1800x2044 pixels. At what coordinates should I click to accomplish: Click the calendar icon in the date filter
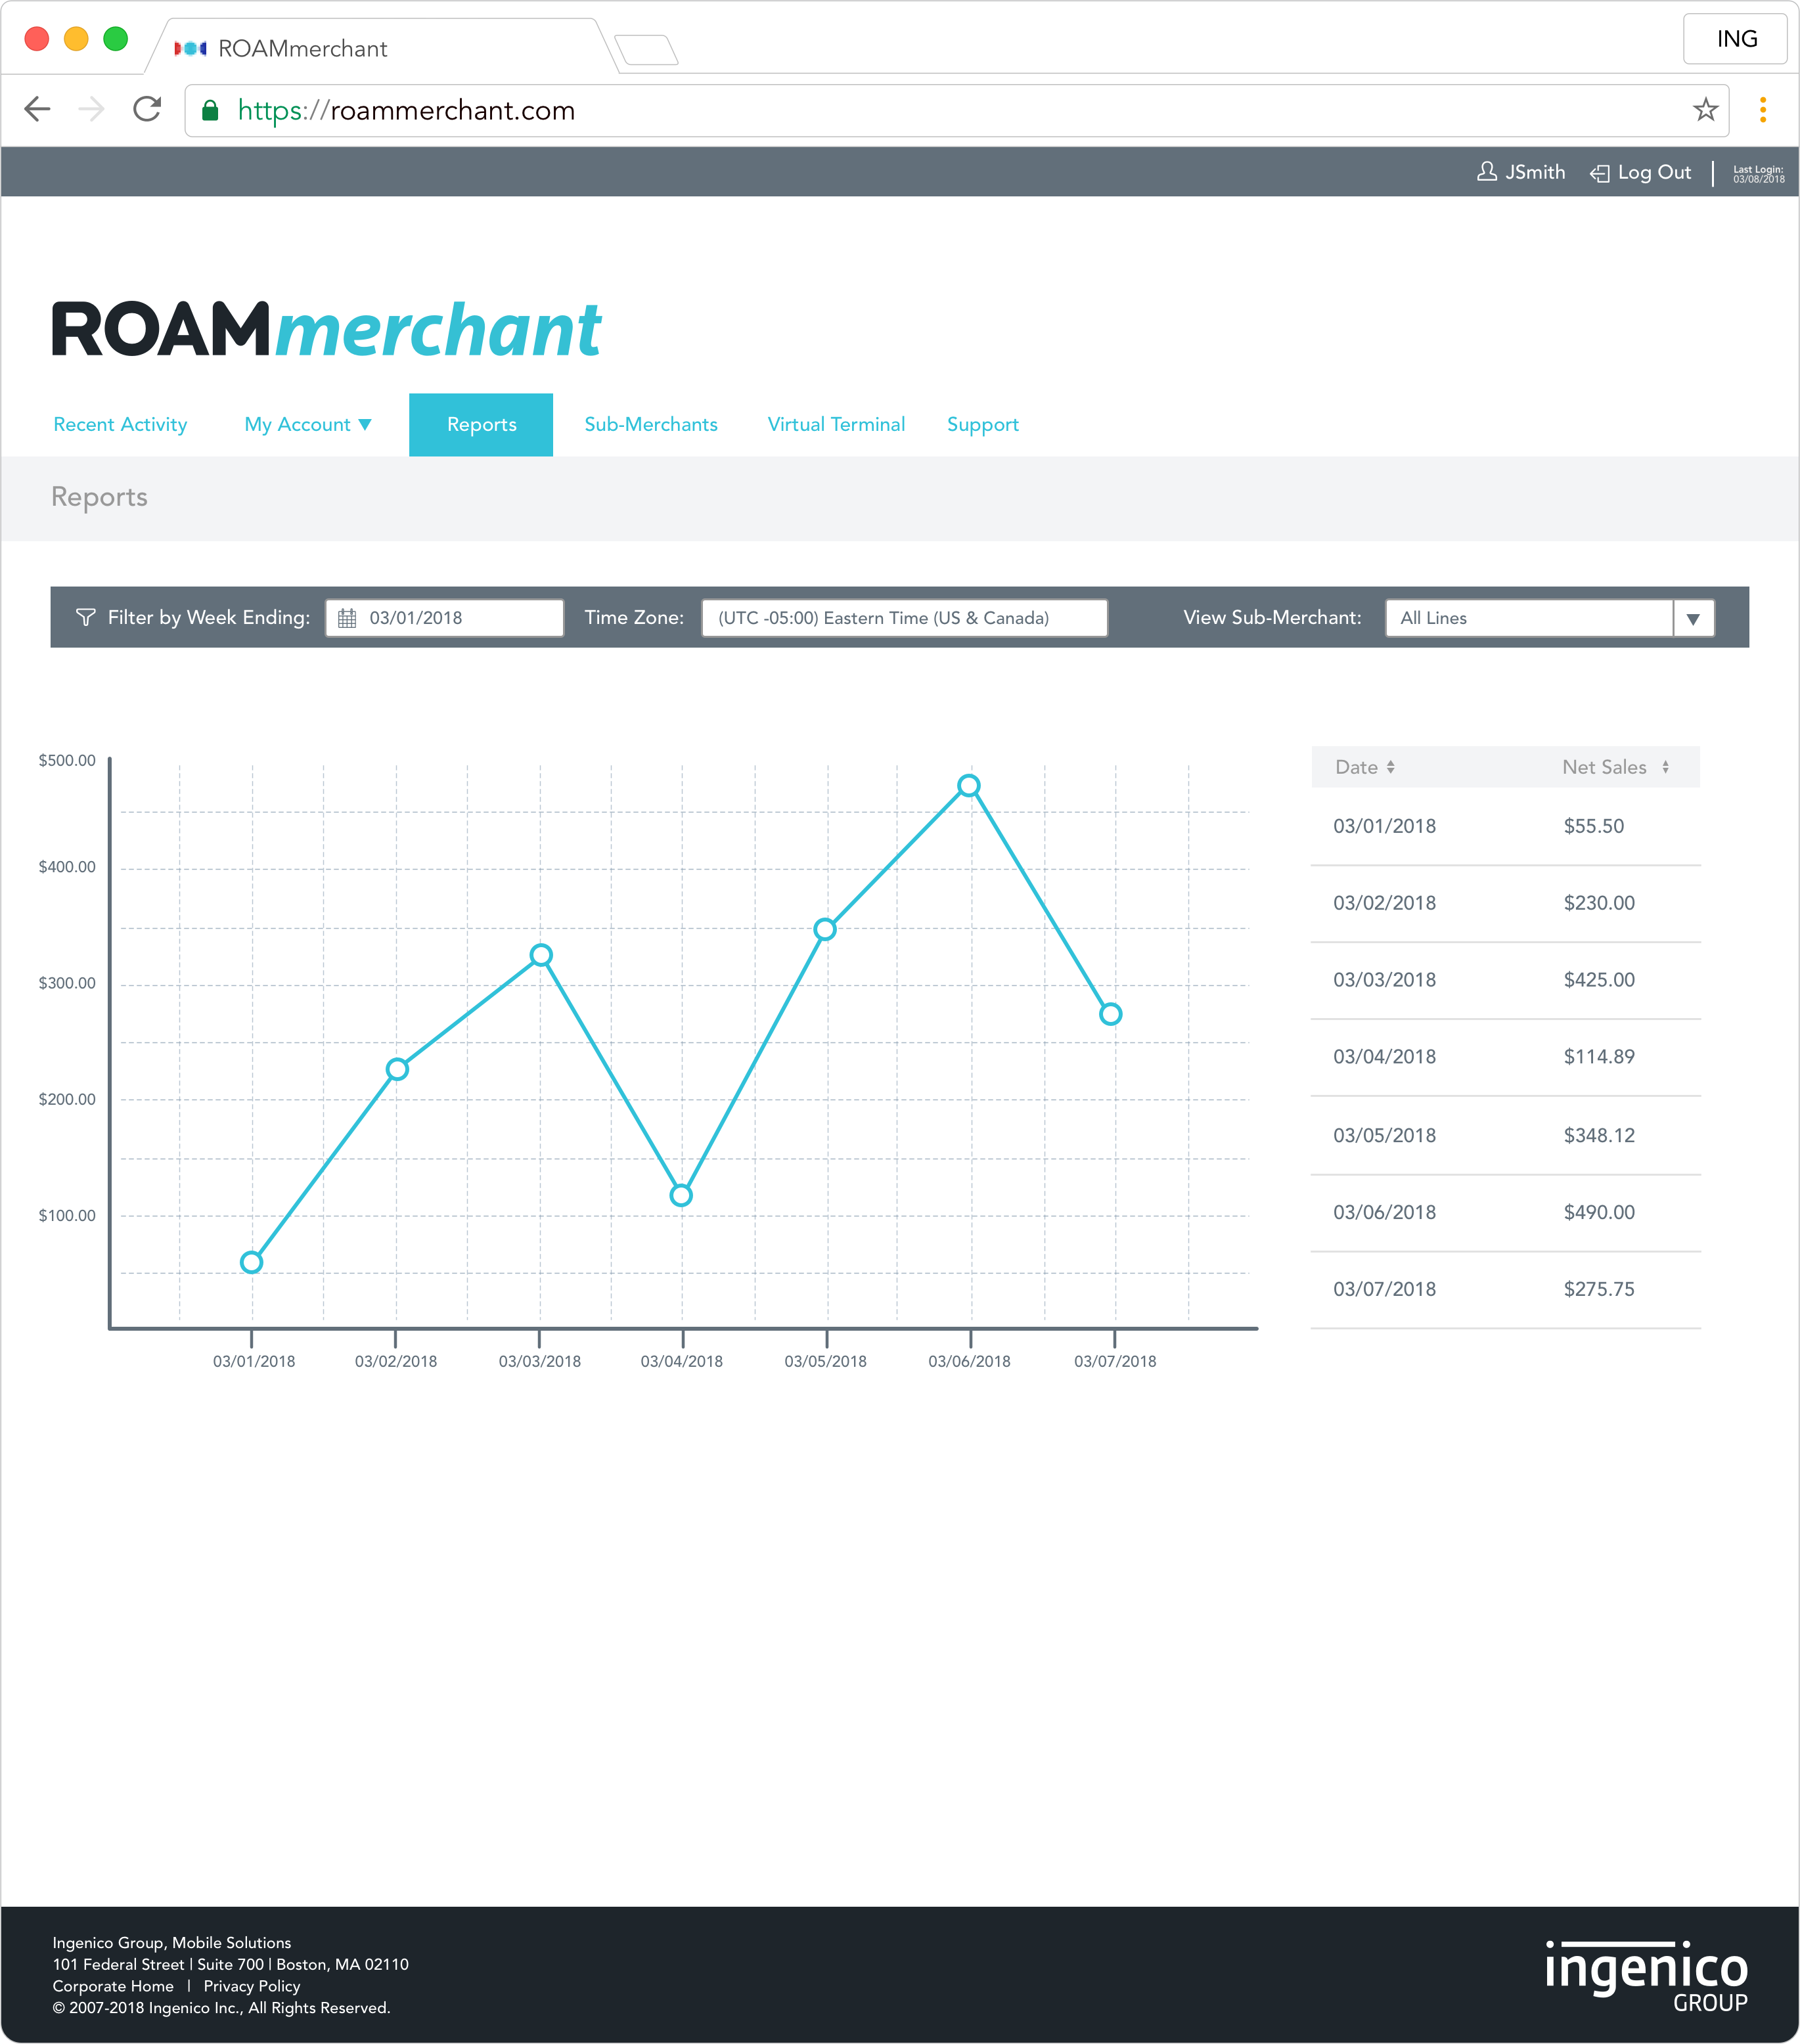pos(347,618)
